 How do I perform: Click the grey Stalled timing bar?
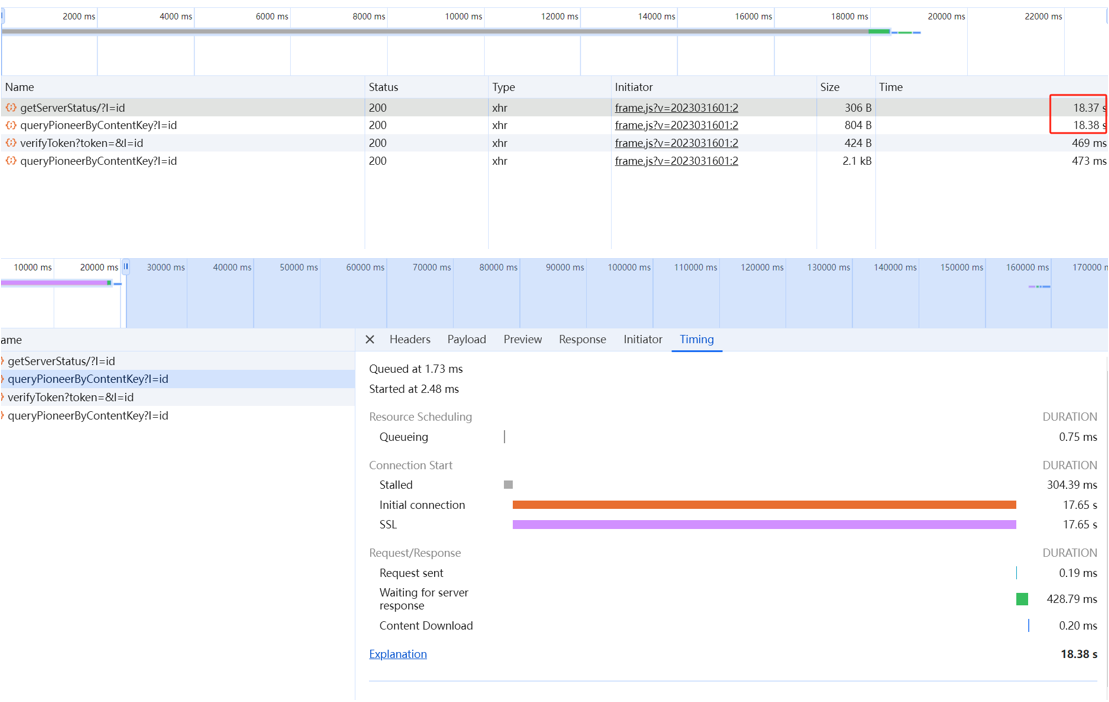[508, 485]
